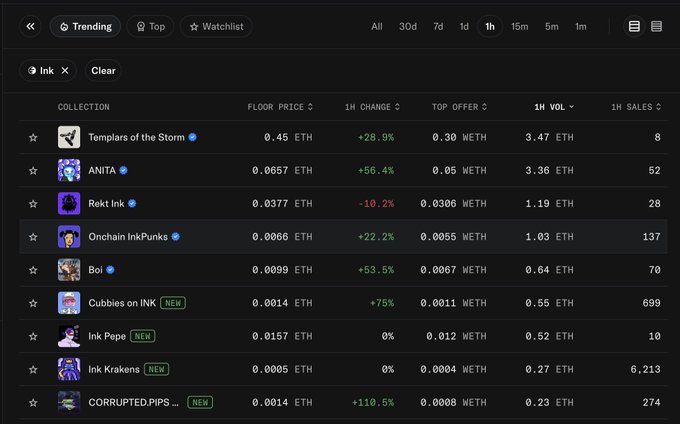This screenshot has height=424, width=680.
Task: Click NEW badge on Ink Krakens
Action: pyautogui.click(x=157, y=369)
